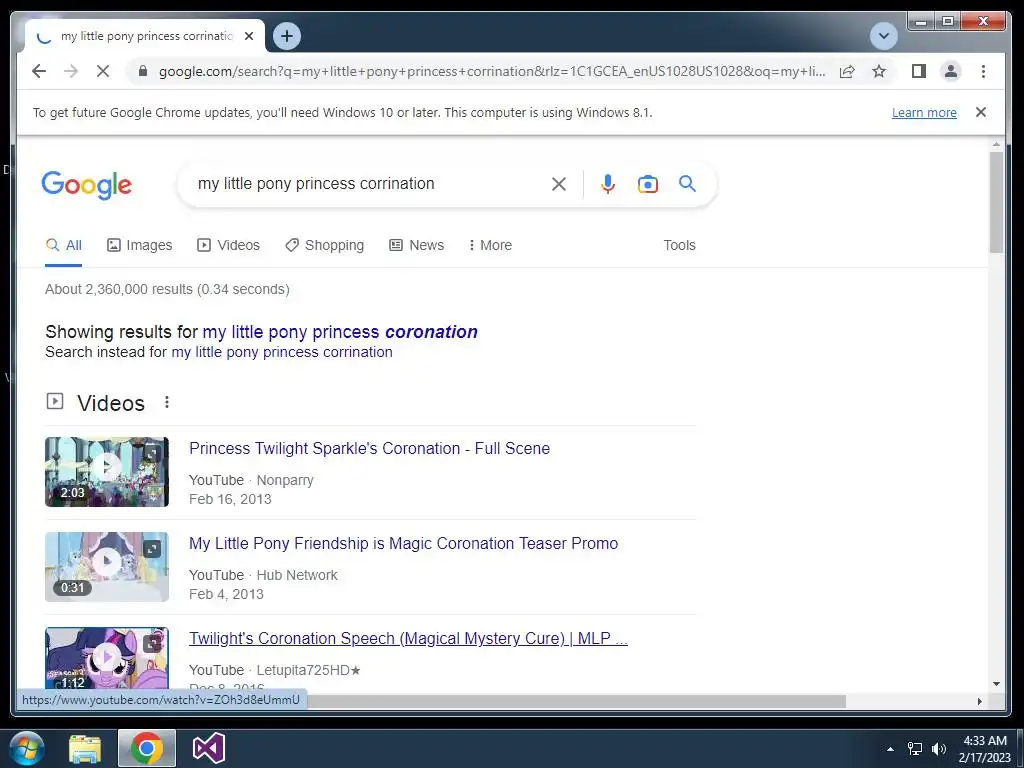Click the browser forward arrow
This screenshot has width=1024, height=768.
[71, 71]
